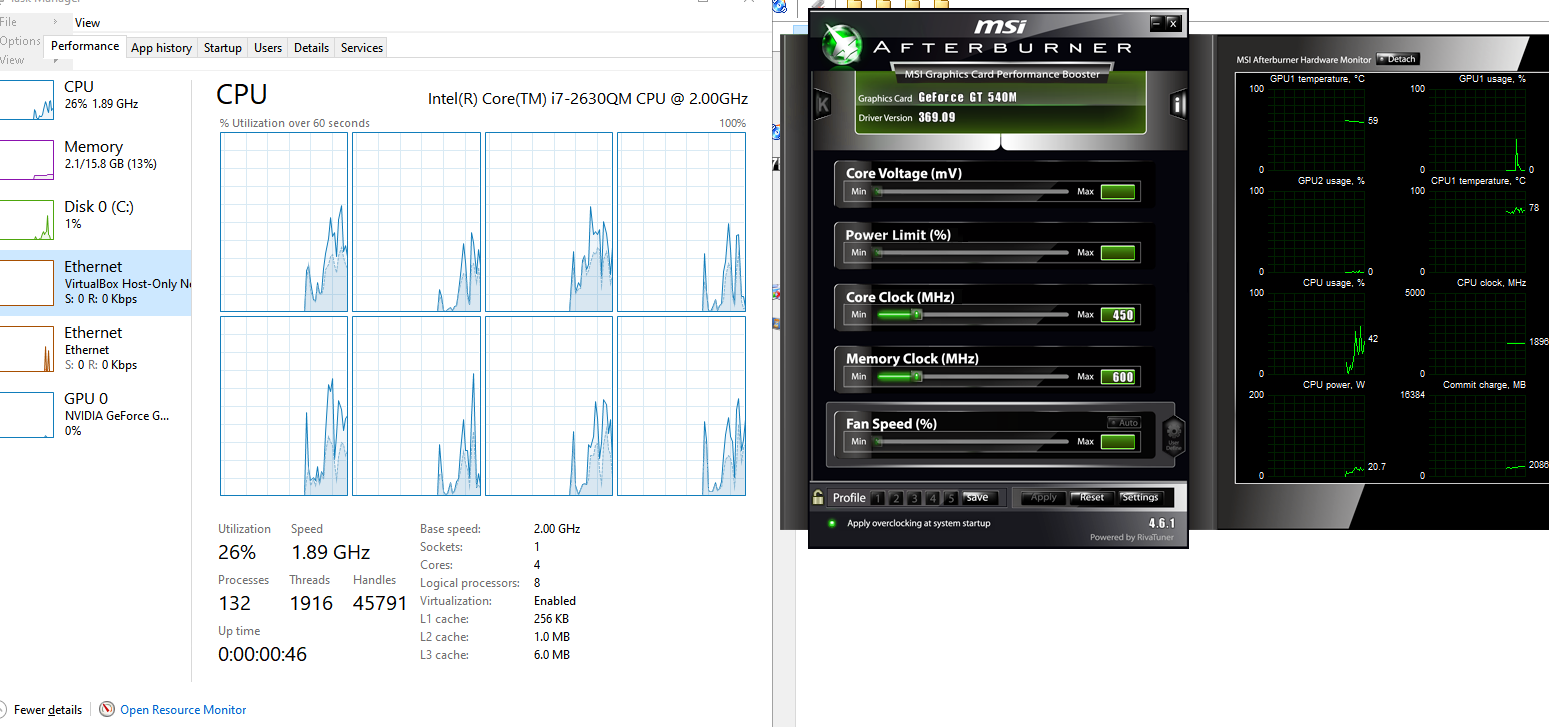Adjust the Core Voltage slider
Viewport: 1549px width, 727px height.
click(x=971, y=191)
